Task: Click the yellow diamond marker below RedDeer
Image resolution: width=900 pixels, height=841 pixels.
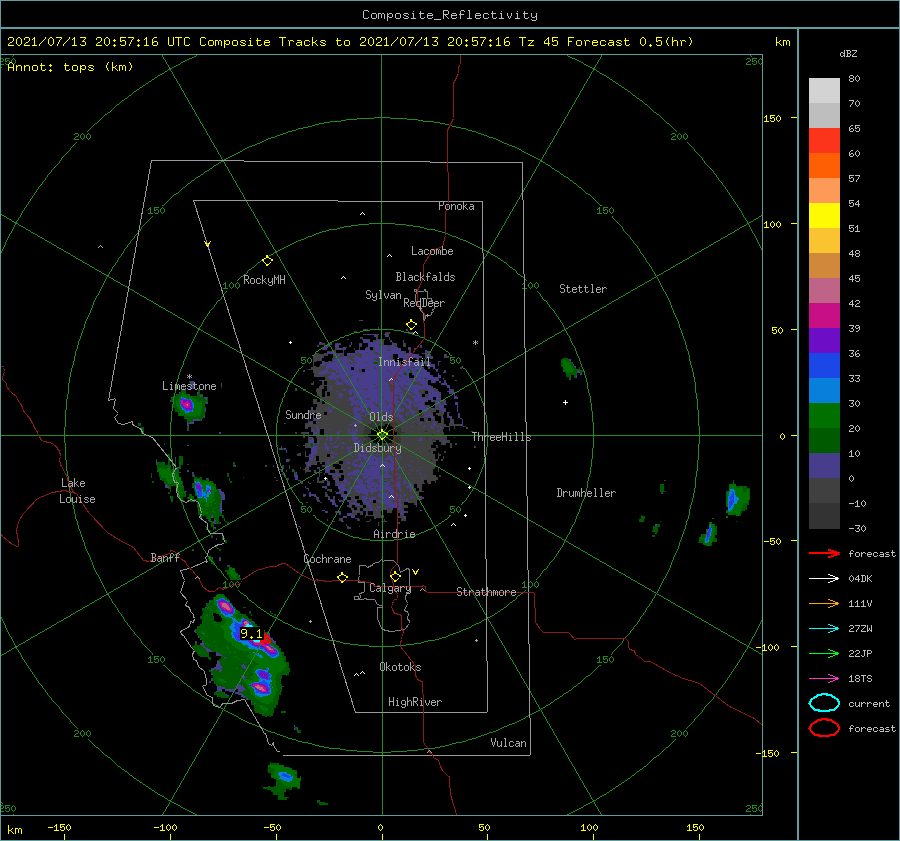Action: point(411,325)
